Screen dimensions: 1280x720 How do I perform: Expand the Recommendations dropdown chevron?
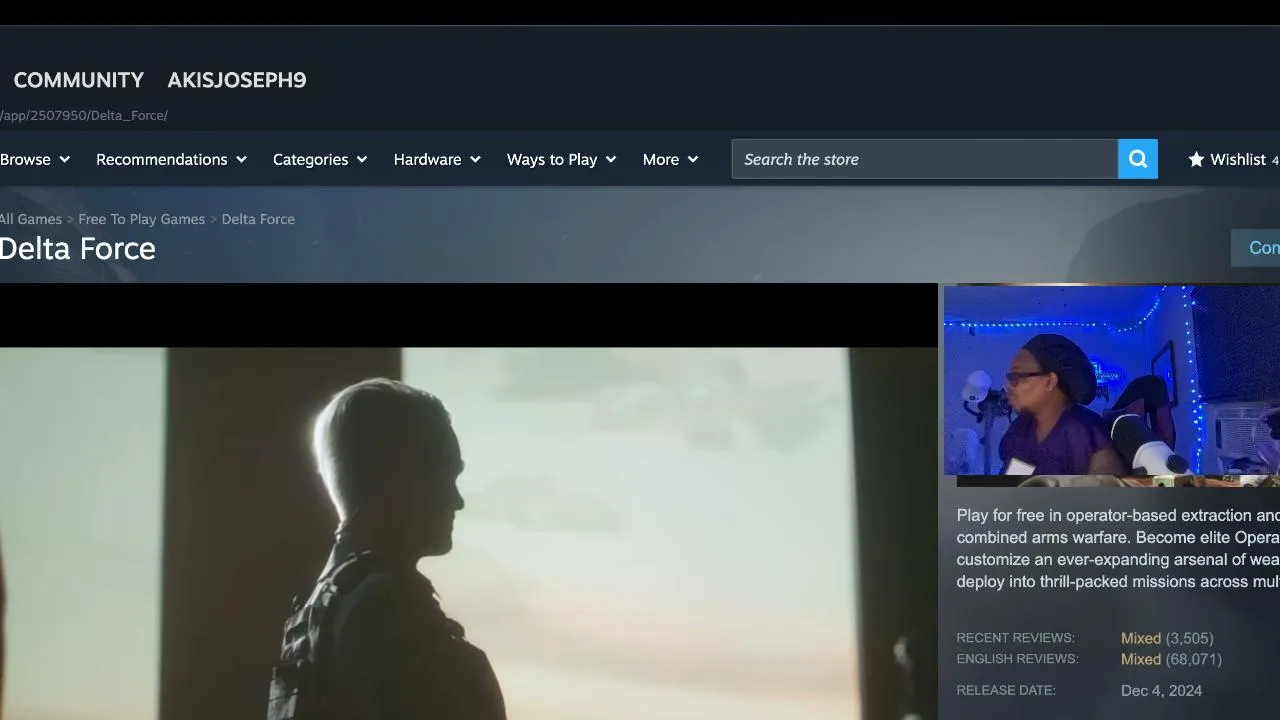pos(241,159)
